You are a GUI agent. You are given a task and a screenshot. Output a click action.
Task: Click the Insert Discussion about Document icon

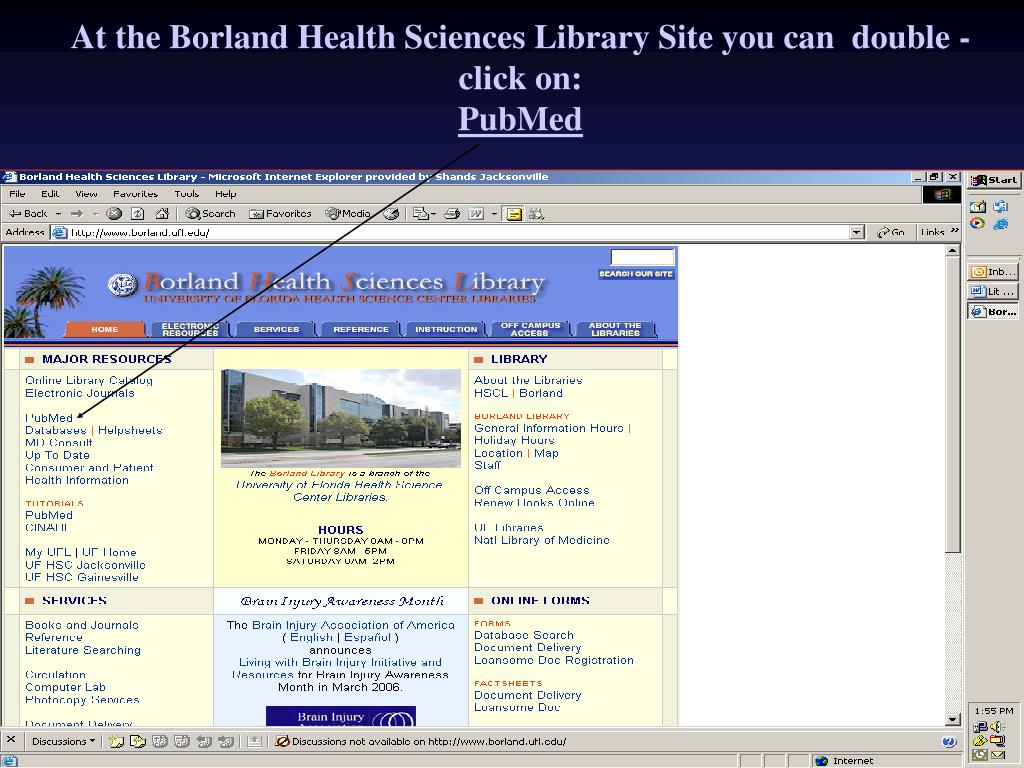click(138, 741)
